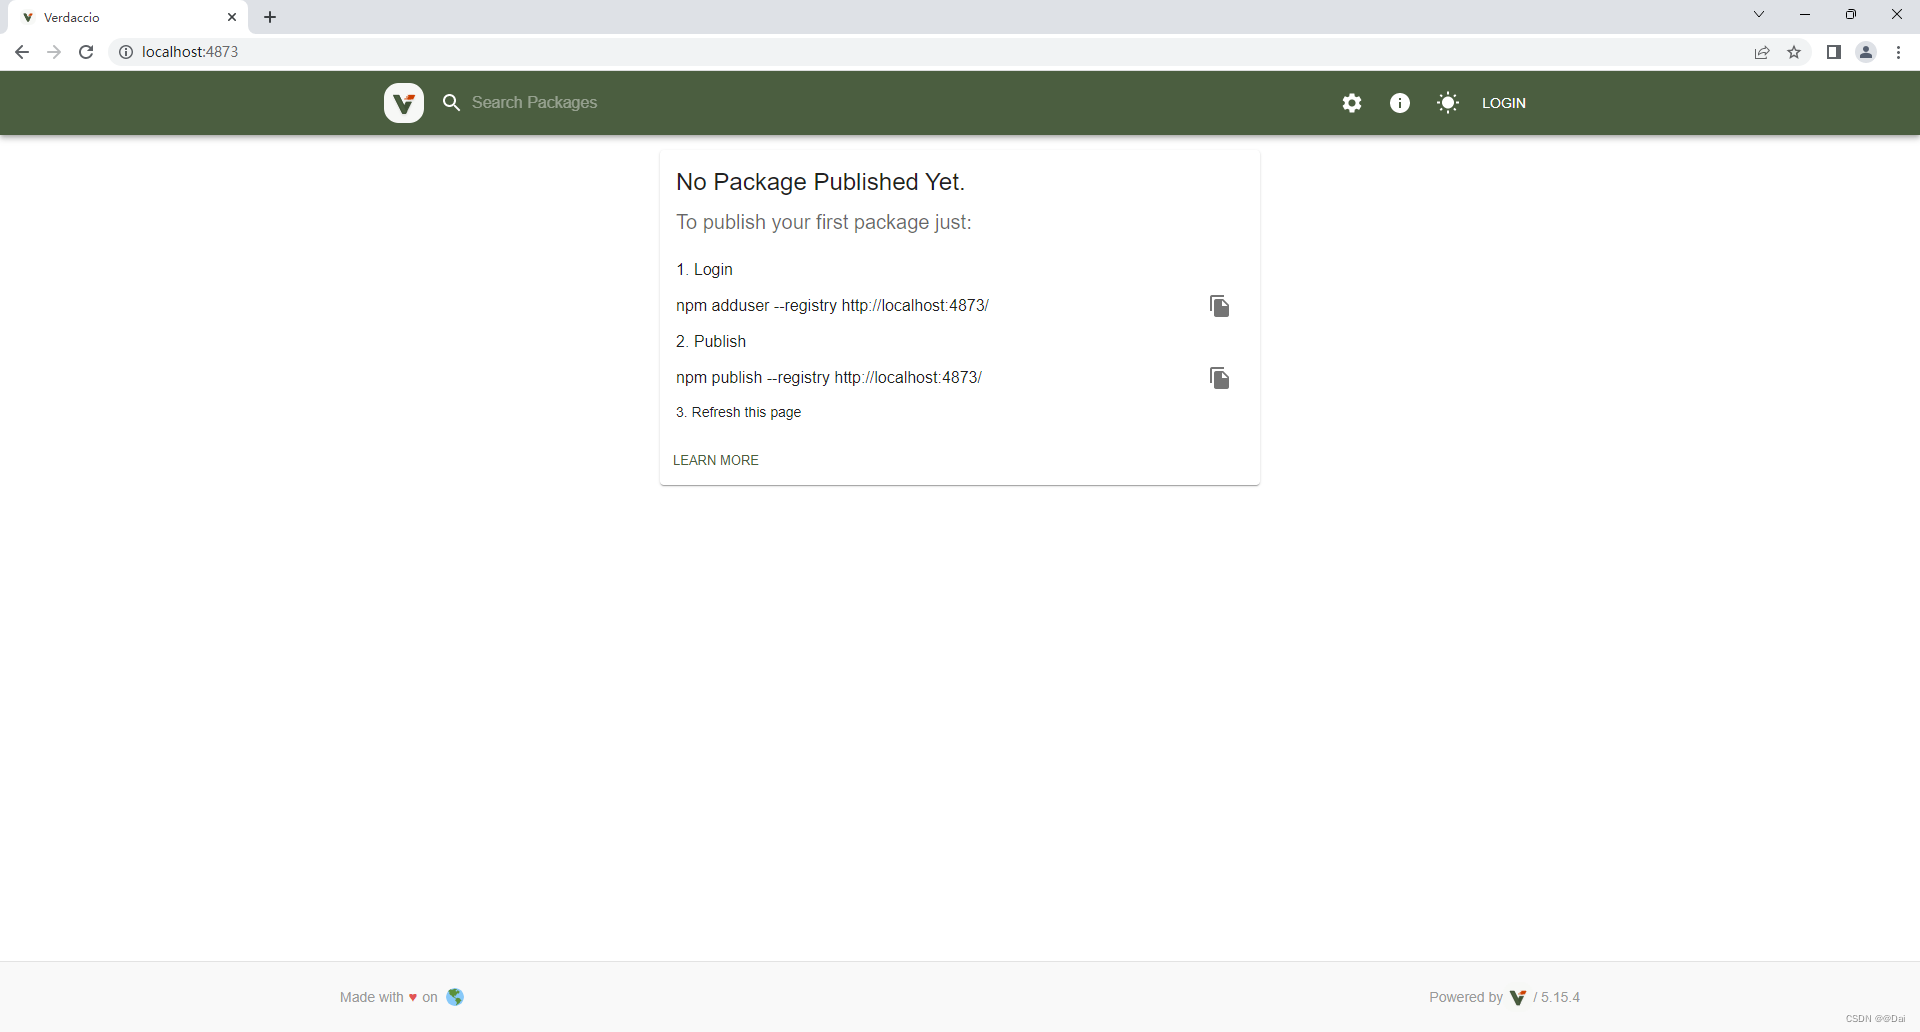Select the npm publish command text
This screenshot has width=1920, height=1032.
pos(829,378)
